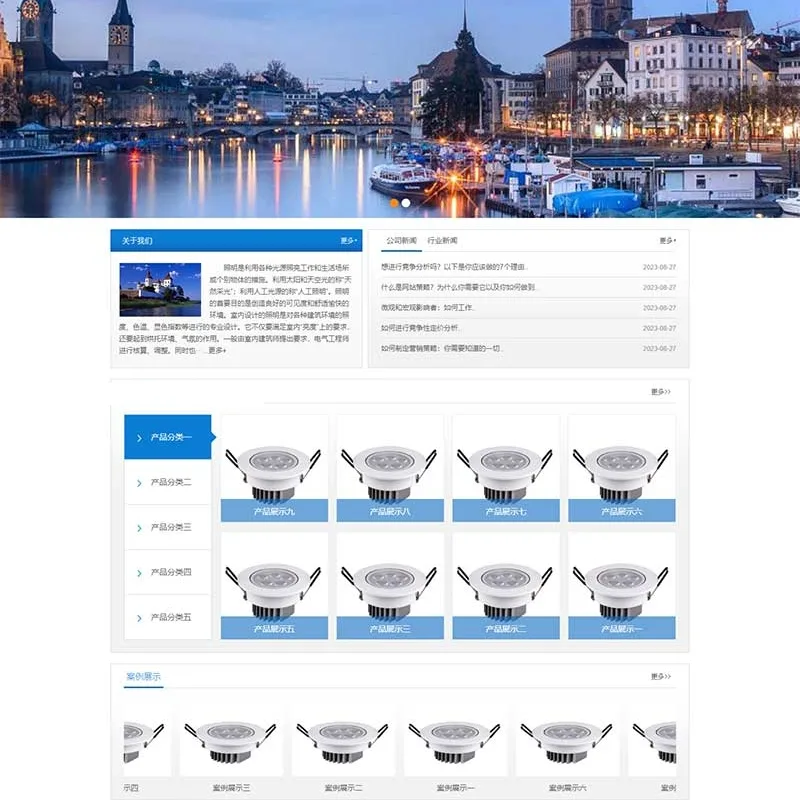The width and height of the screenshot is (800, 800).
Task: Open the 公司新闻 tab
Action: [401, 240]
